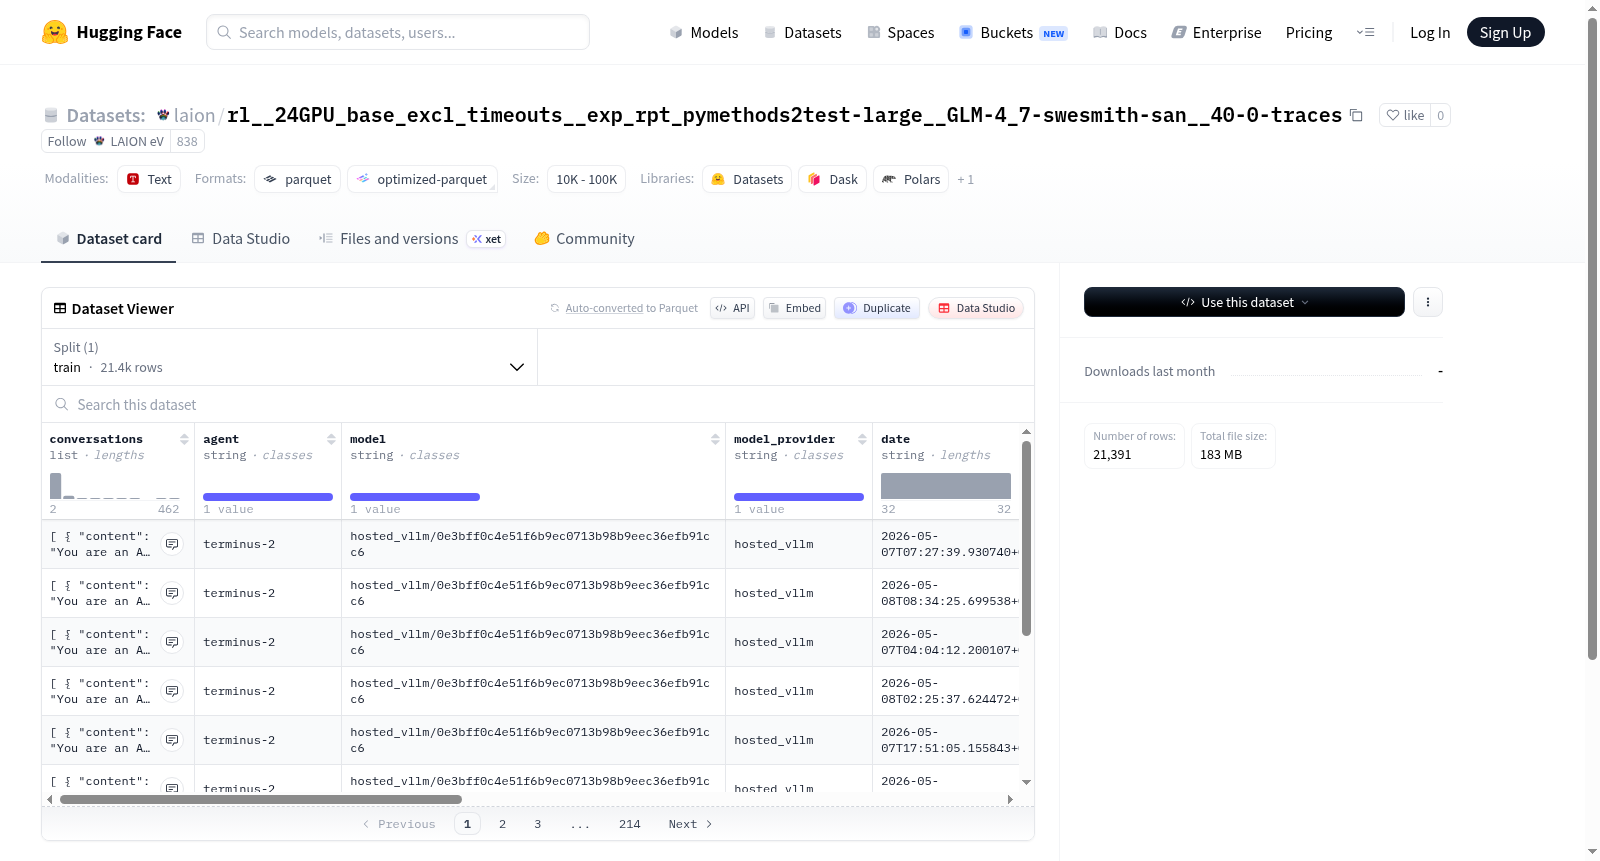Click the more options kebab icon
The image size is (1600, 861).
[1428, 302]
